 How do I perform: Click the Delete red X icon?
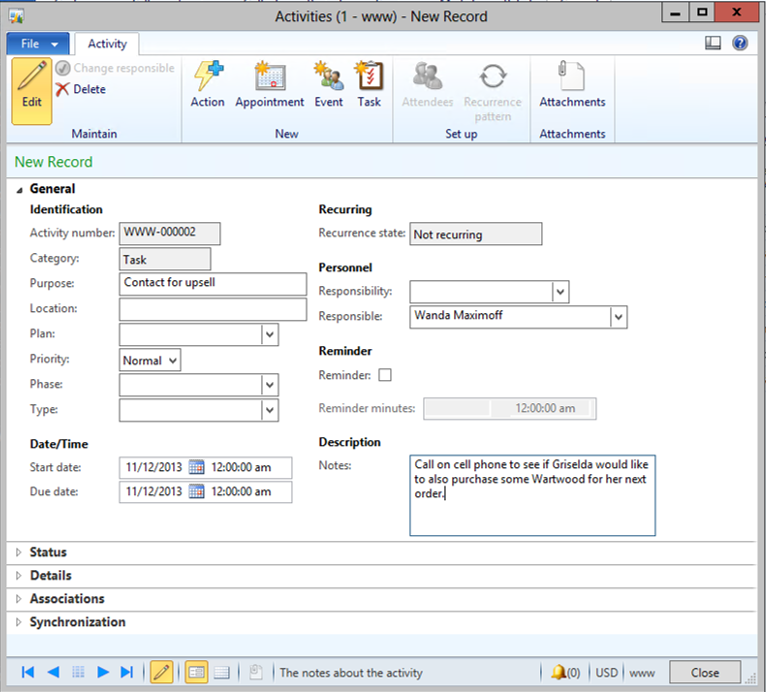(x=63, y=90)
